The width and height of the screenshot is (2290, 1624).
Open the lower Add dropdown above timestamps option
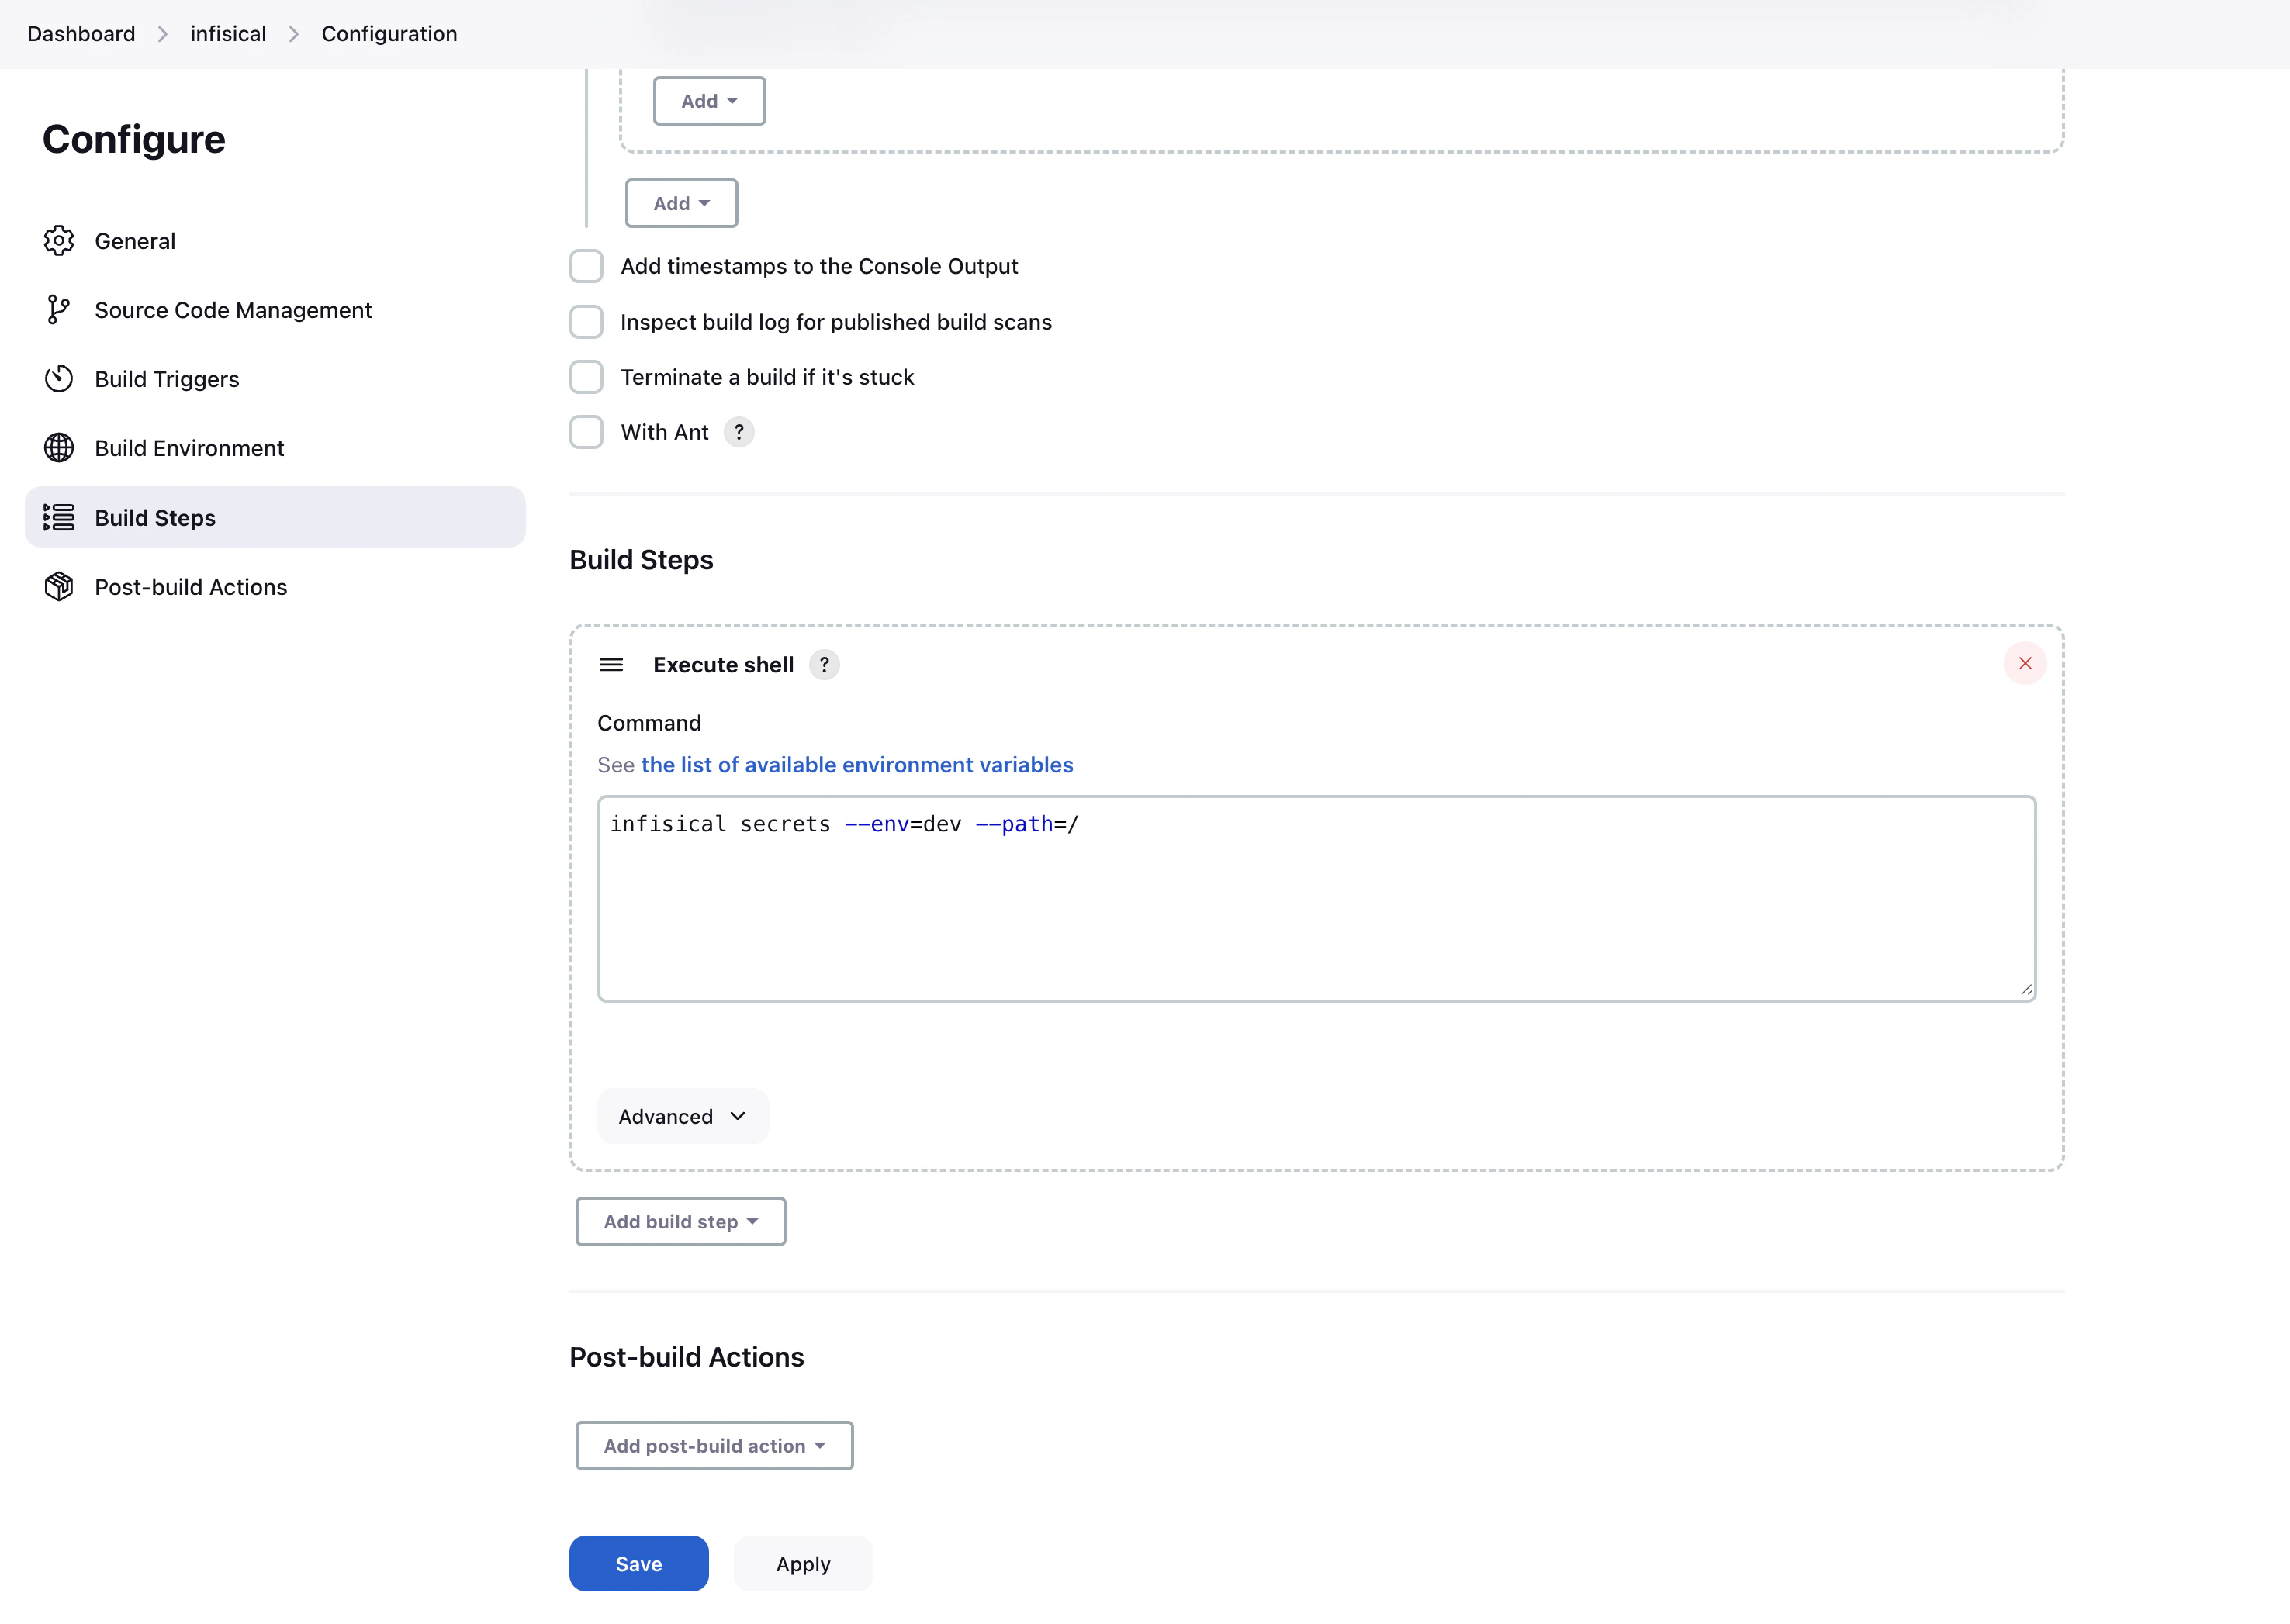(682, 203)
